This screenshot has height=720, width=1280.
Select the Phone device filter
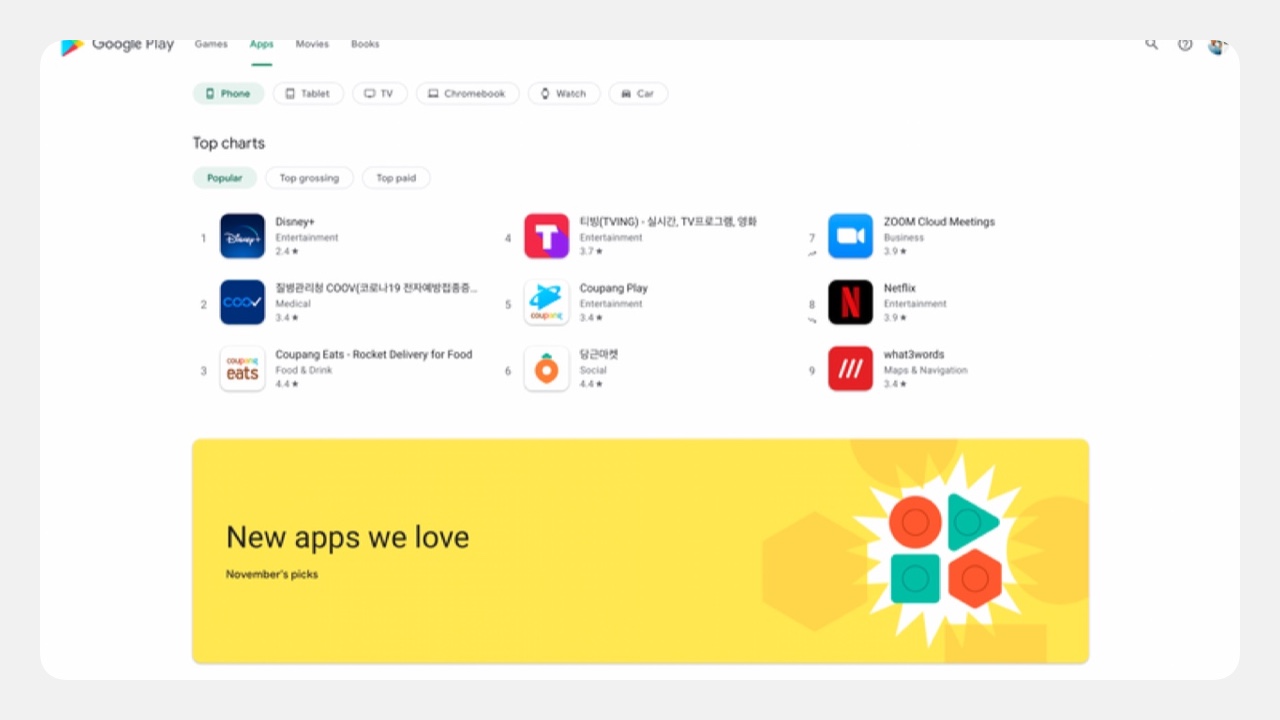point(228,93)
